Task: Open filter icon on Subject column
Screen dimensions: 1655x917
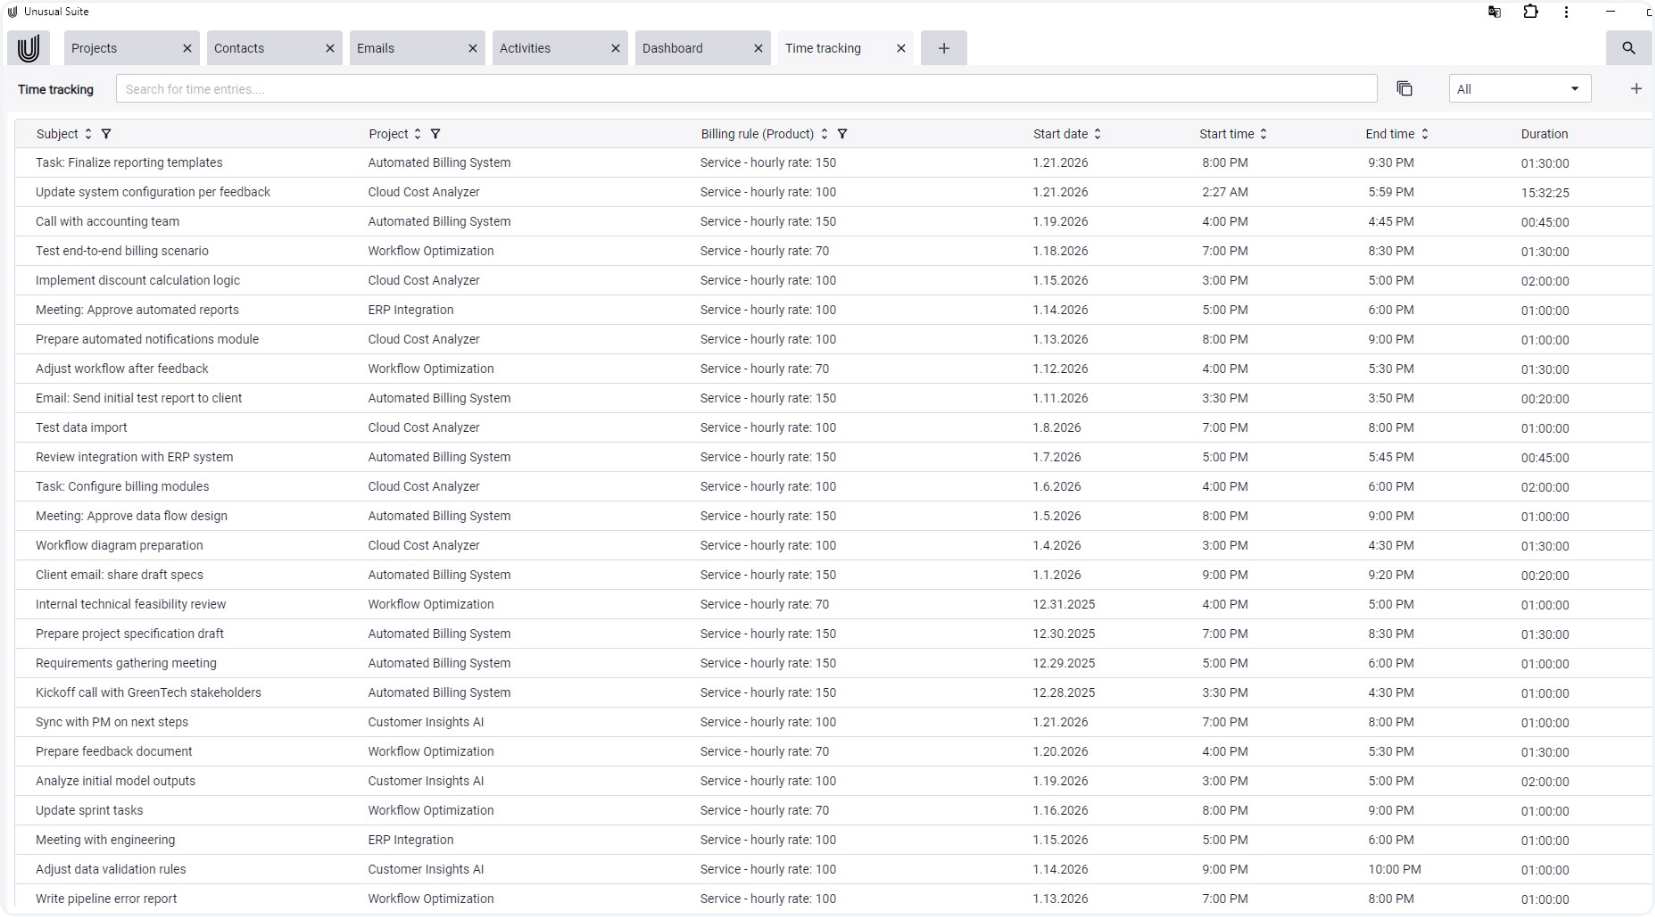Action: (x=107, y=134)
